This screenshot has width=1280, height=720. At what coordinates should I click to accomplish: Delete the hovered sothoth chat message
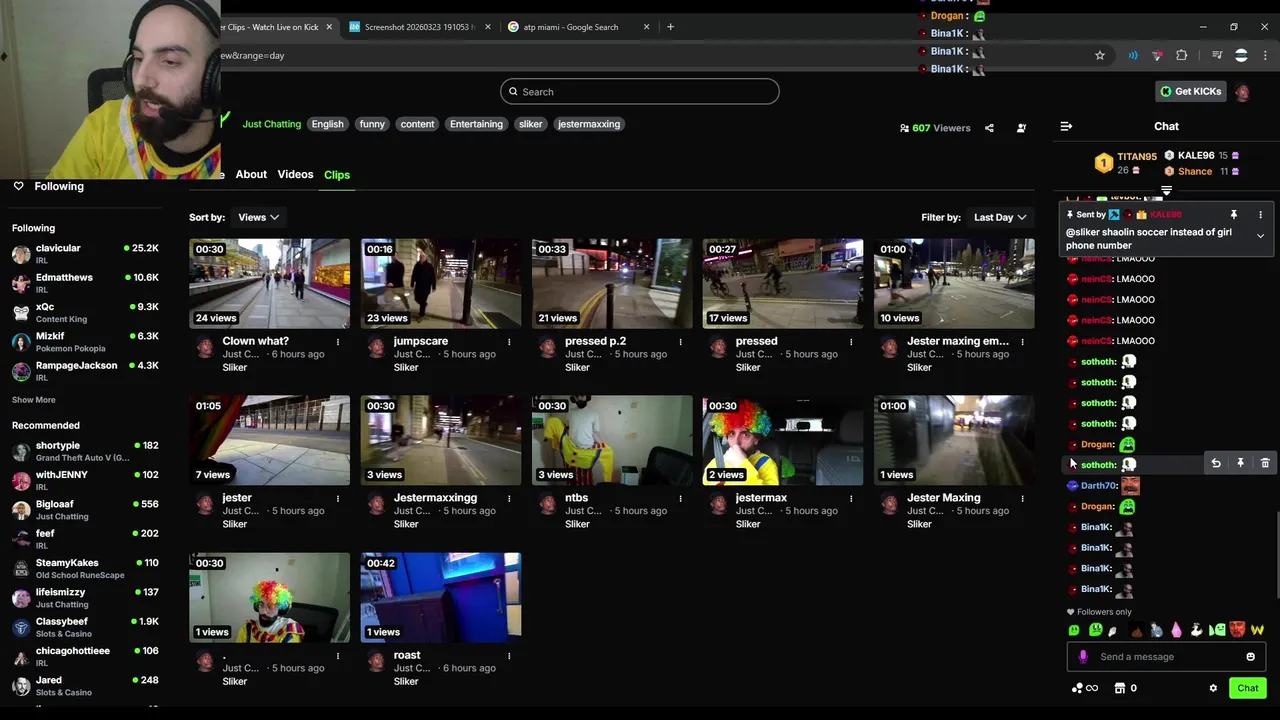click(1265, 464)
